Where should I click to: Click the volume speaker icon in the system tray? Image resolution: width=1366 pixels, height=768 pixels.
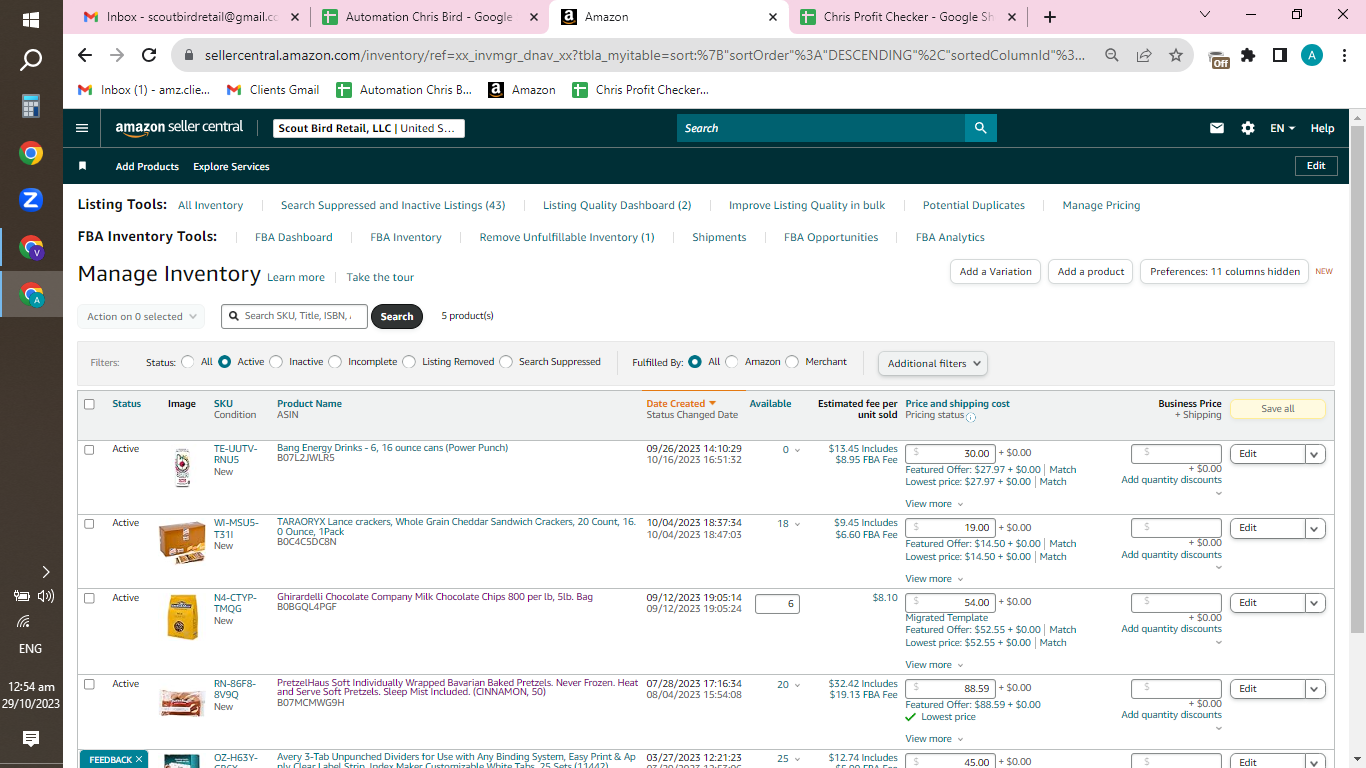pyautogui.click(x=45, y=596)
